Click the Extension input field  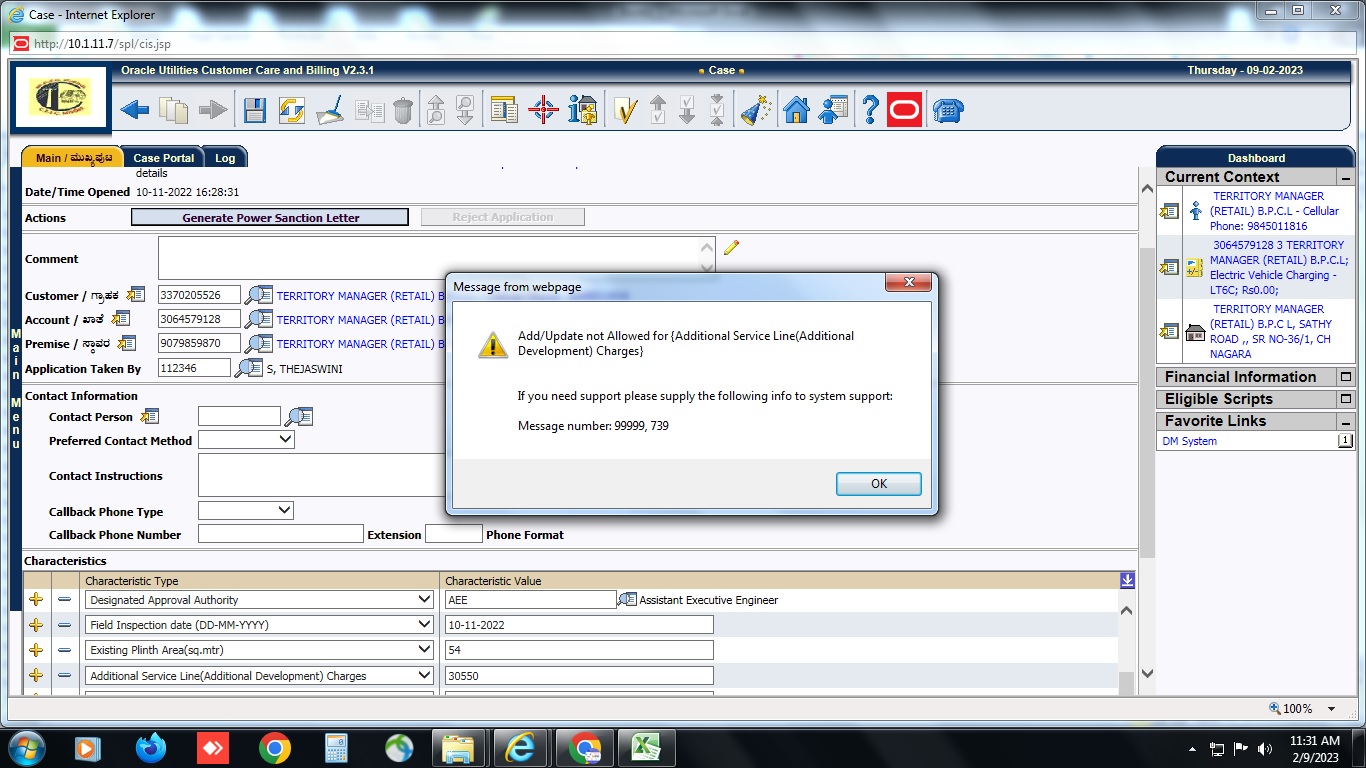pos(453,534)
